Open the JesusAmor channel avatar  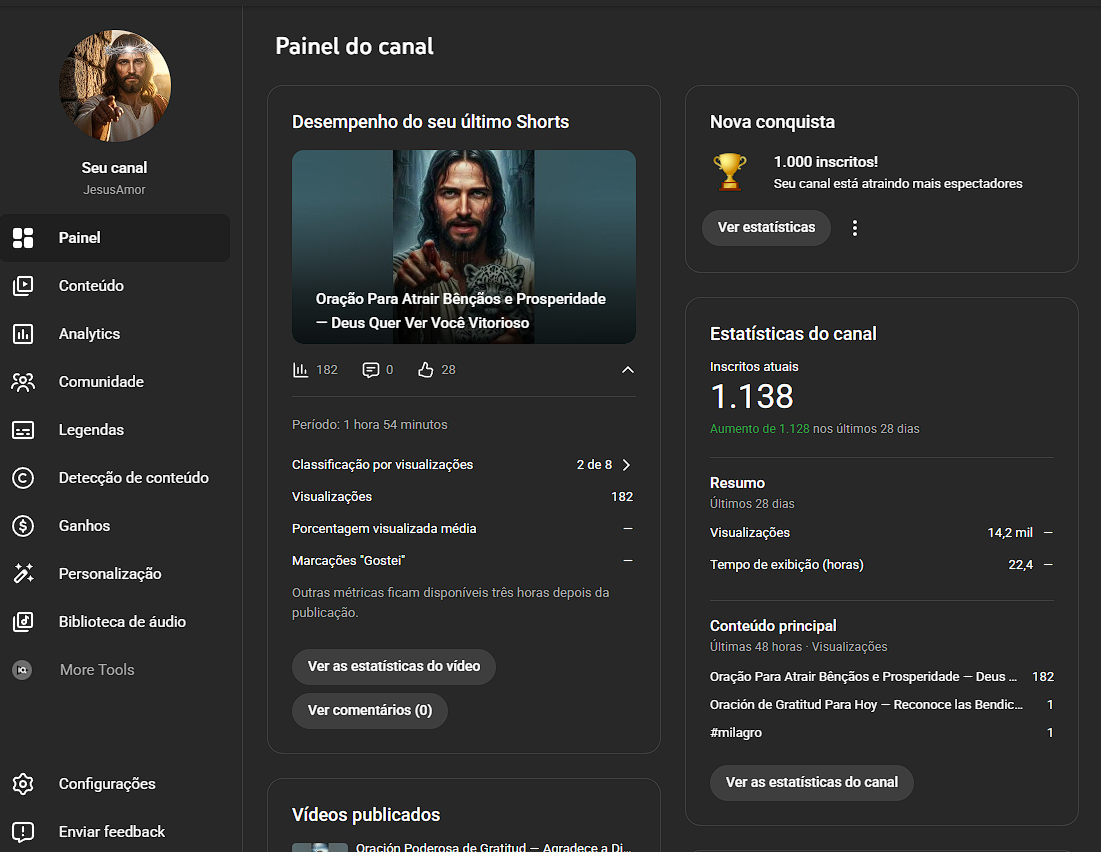(115, 86)
